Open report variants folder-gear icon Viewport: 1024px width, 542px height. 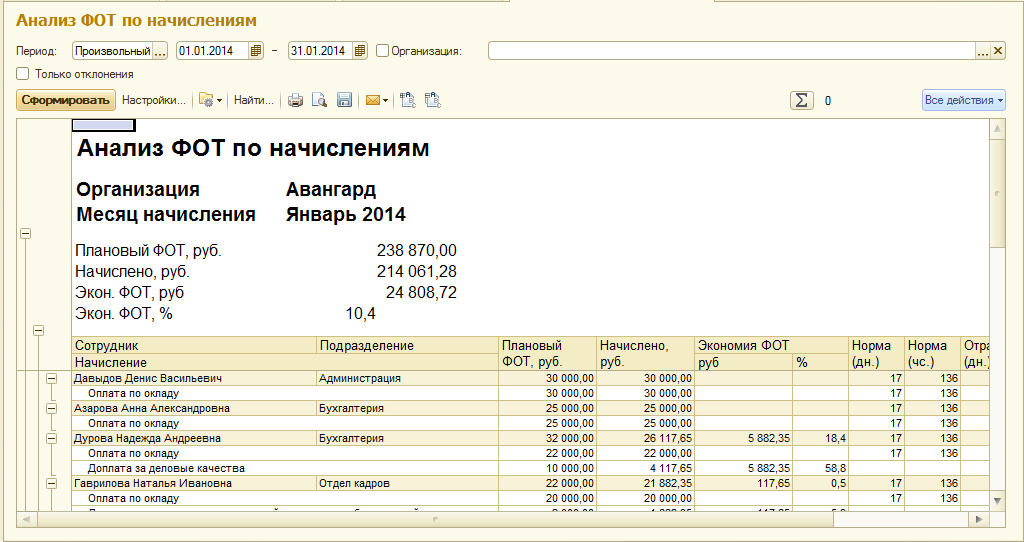click(206, 100)
